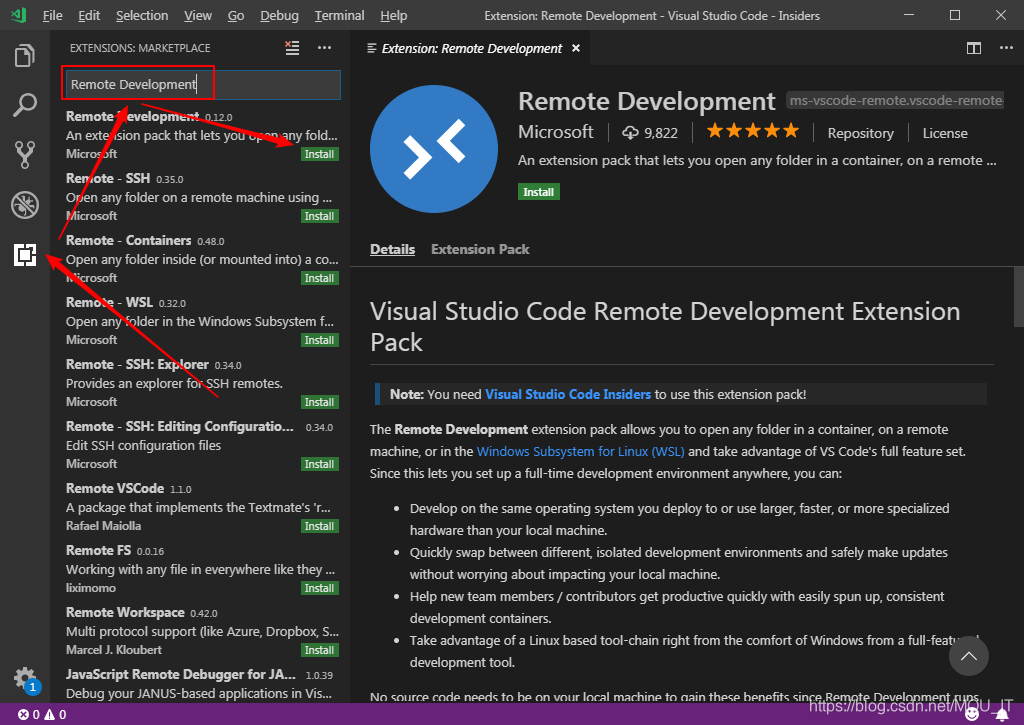This screenshot has width=1024, height=725.
Task: Open Extensions panel more actions menu
Action: 325,48
